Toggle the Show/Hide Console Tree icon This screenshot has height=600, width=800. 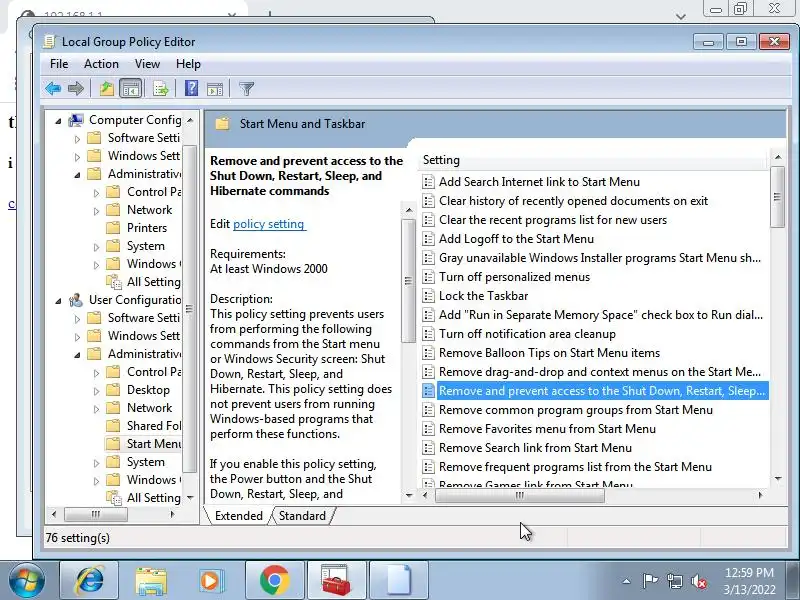click(x=130, y=89)
